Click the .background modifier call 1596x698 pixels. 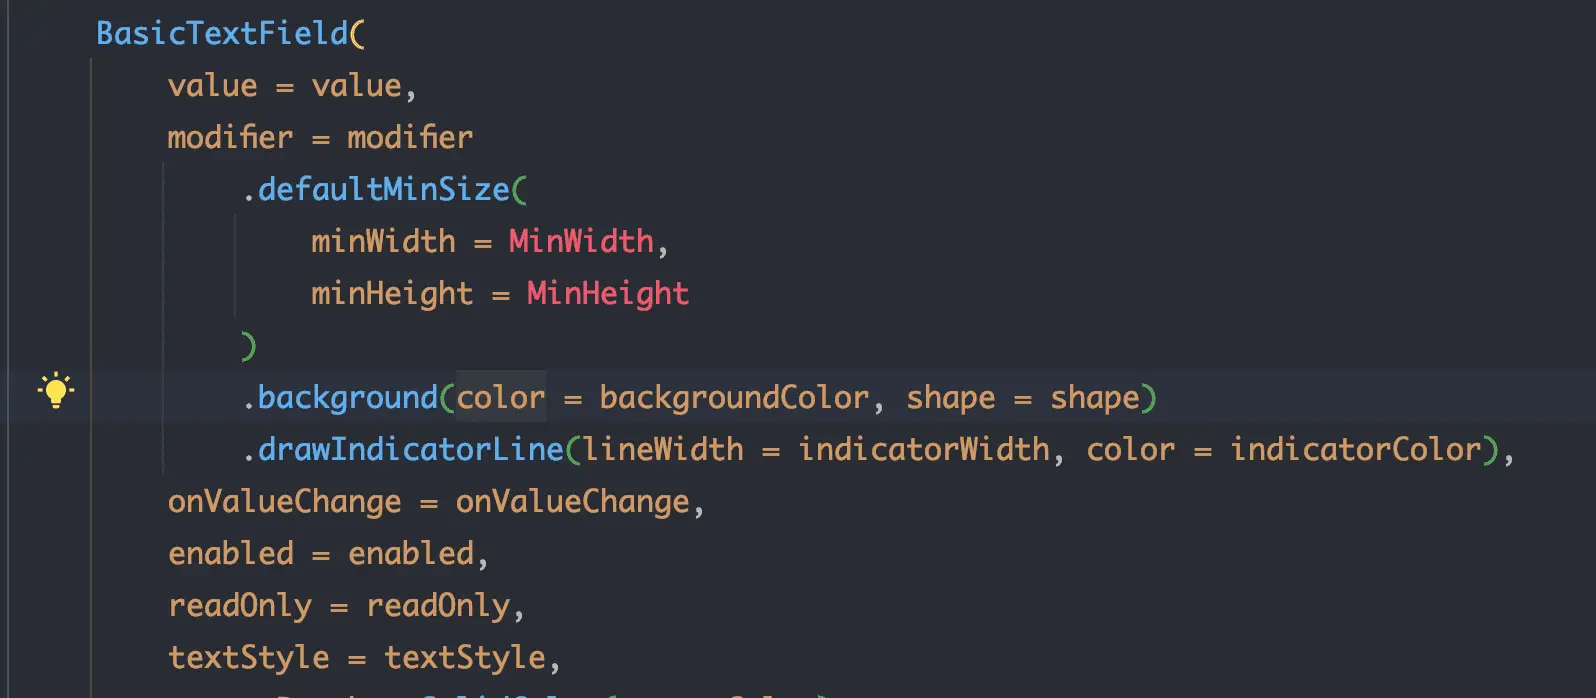point(341,397)
